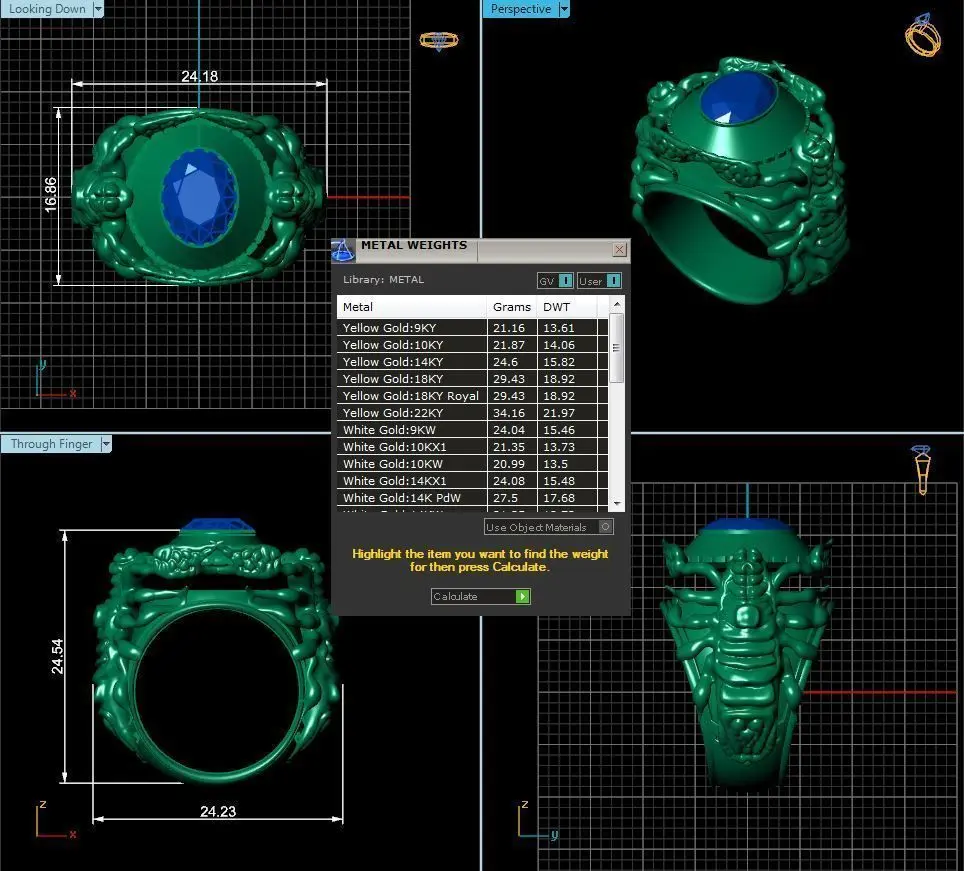Close the Metal Weights dialog

point(619,249)
